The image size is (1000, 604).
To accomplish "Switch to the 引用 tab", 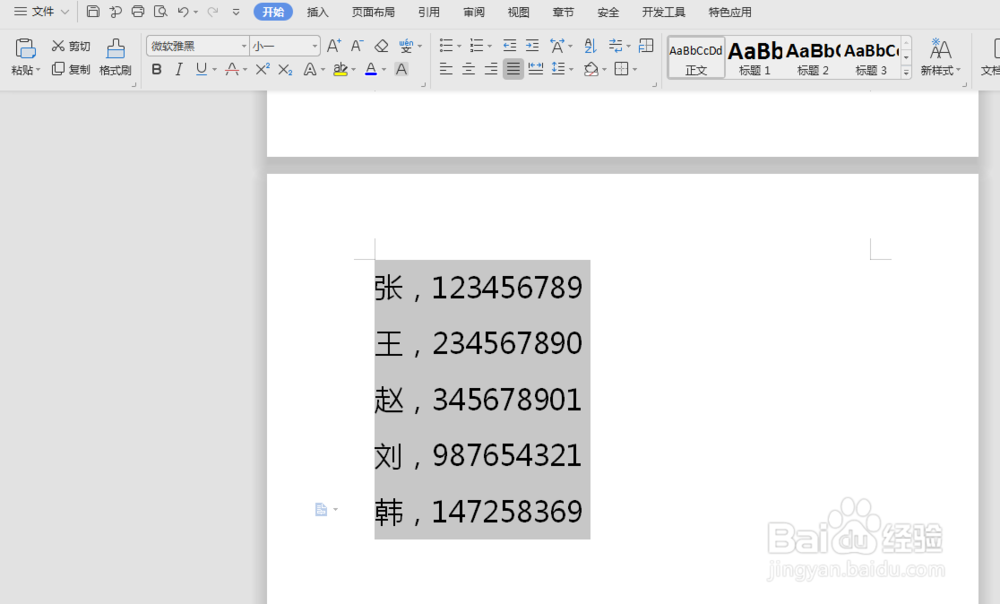I will tap(429, 12).
